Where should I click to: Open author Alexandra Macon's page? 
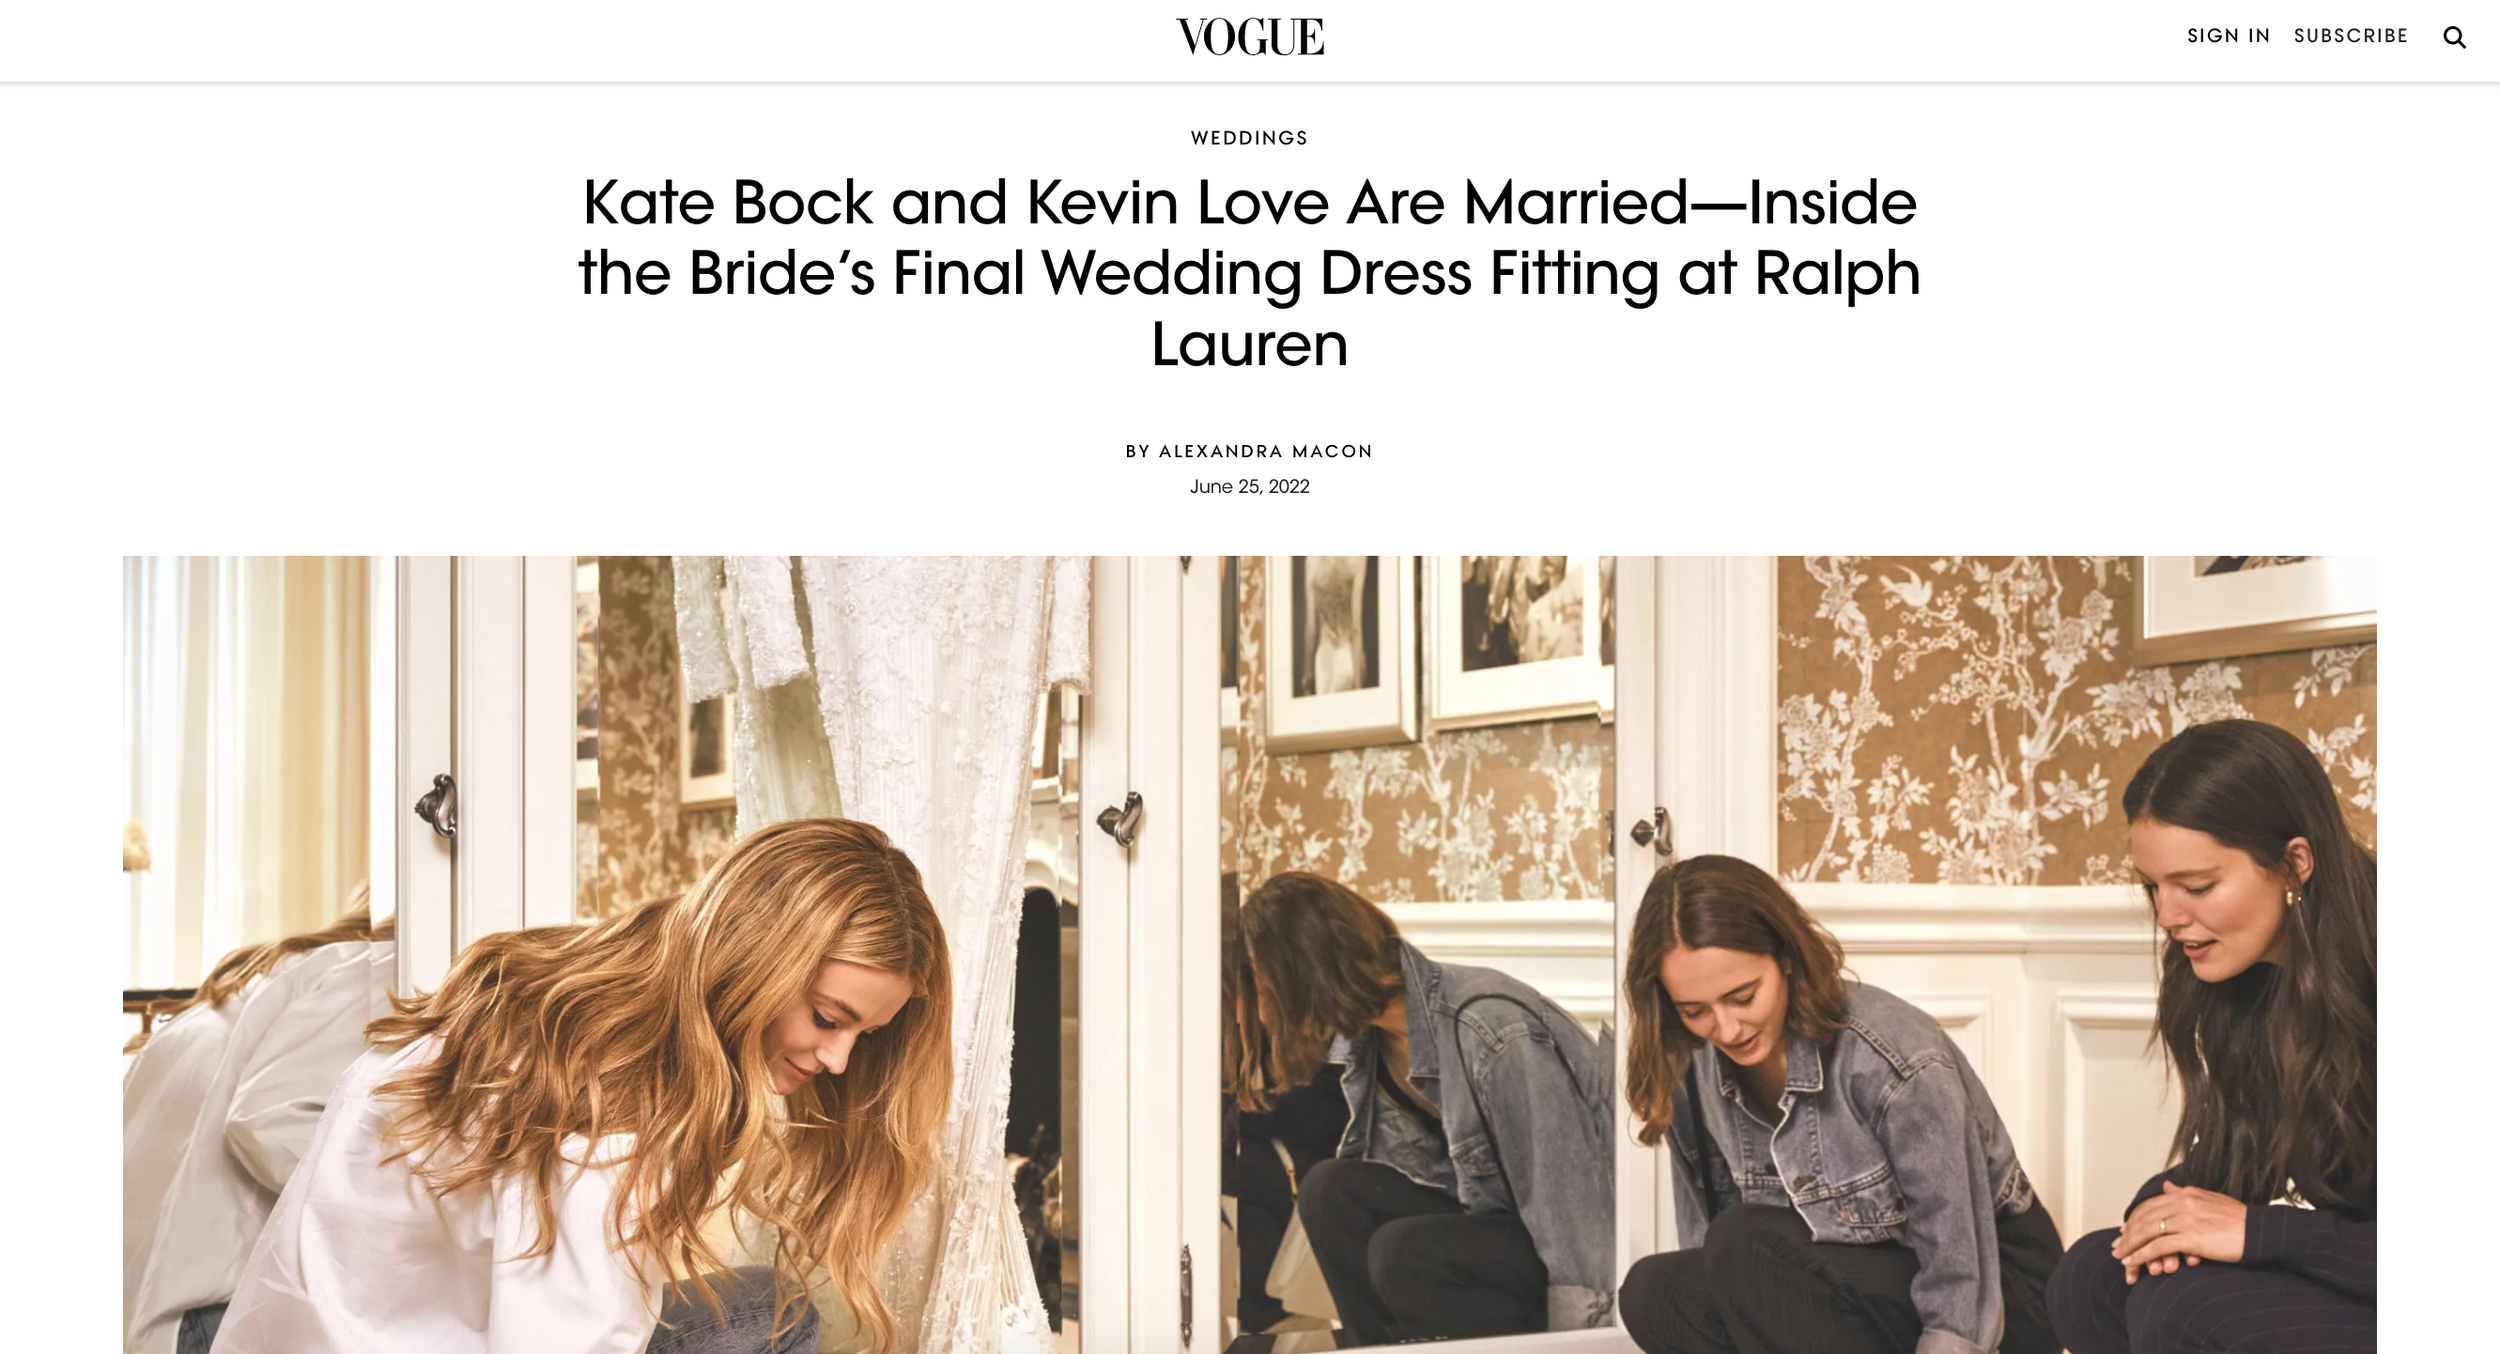click(x=1265, y=451)
